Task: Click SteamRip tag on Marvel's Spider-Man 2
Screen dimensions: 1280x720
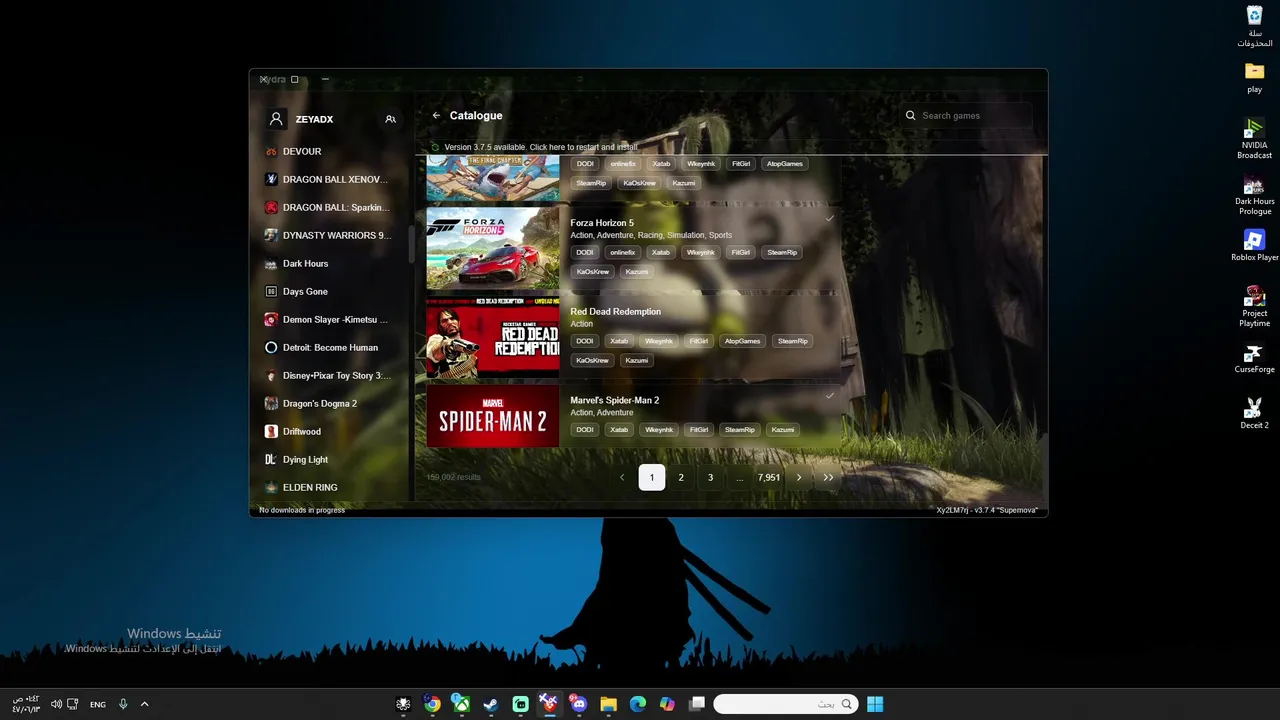Action: [x=740, y=430]
